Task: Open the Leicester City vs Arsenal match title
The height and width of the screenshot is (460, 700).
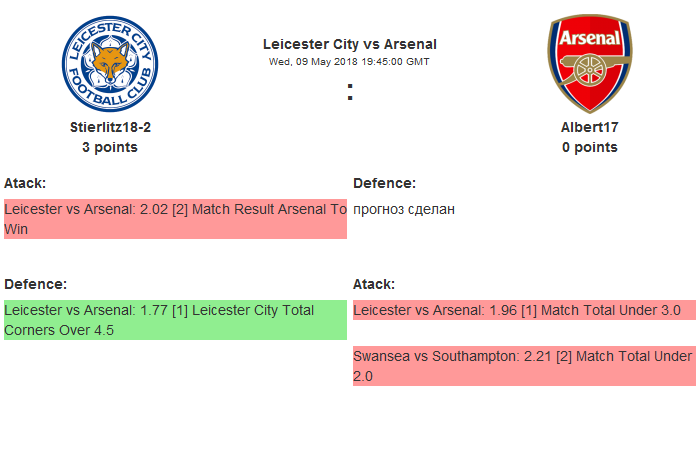Action: pyautogui.click(x=349, y=44)
